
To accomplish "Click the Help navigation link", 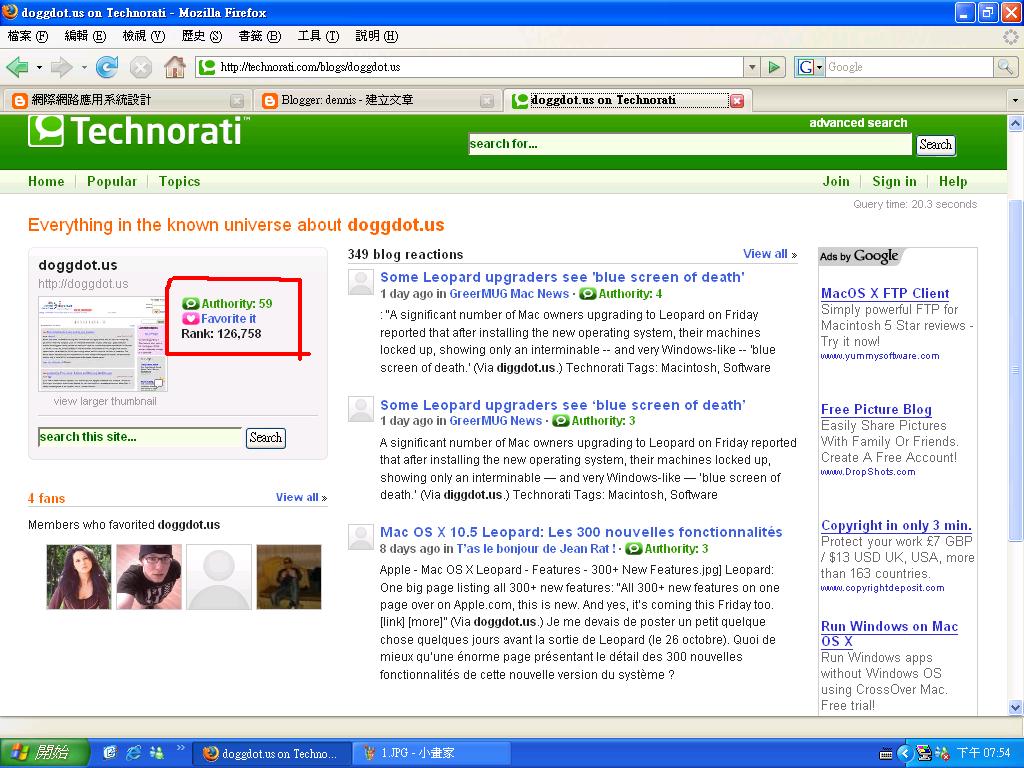I will (953, 182).
